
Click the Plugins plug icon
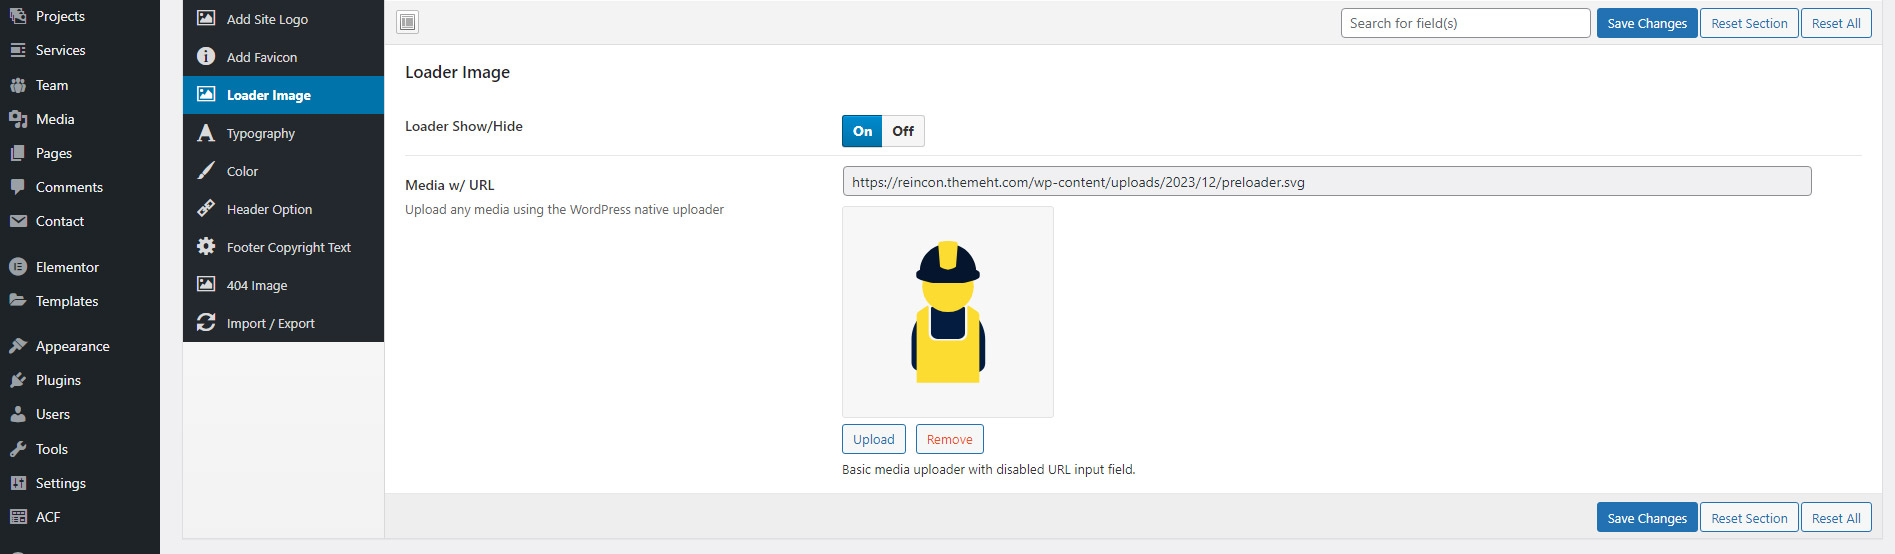tap(18, 380)
